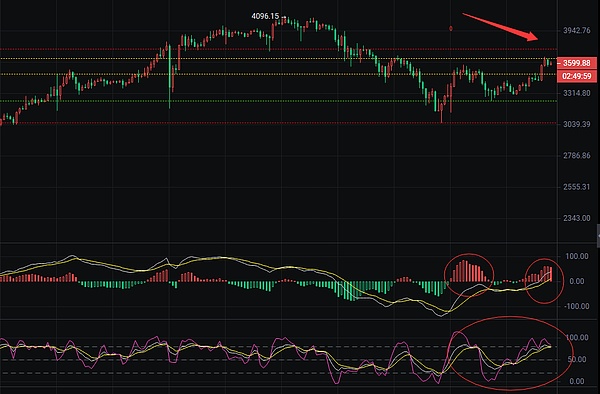Screen dimensions: 600x394
Task: Click the 3942.76 price axis label
Action: pyautogui.click(x=576, y=31)
